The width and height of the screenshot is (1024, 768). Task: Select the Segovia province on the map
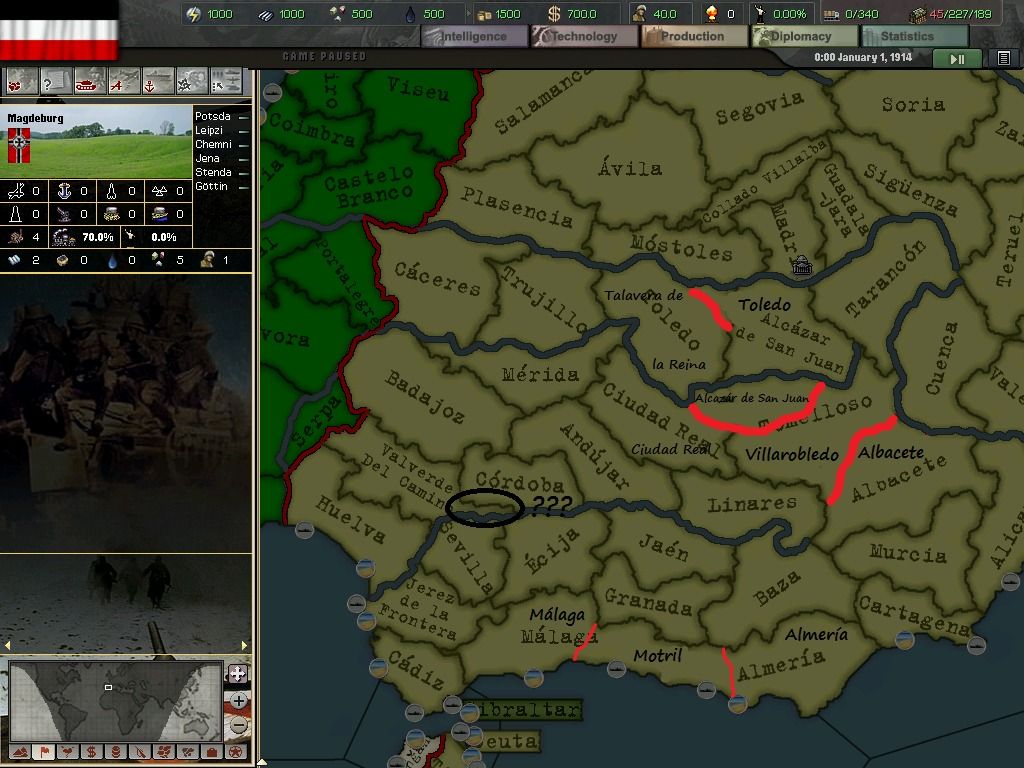[760, 108]
